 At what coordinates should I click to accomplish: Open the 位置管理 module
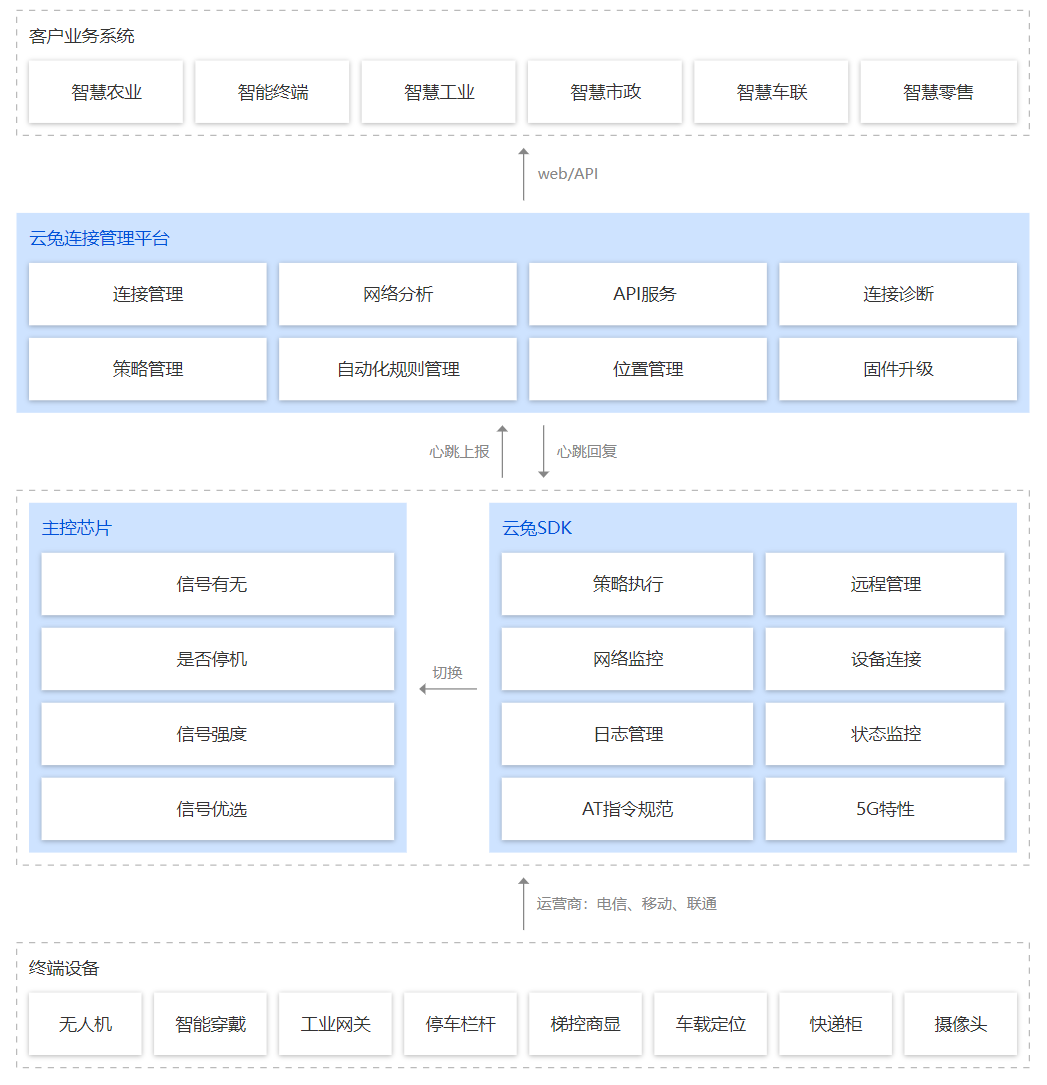point(648,369)
